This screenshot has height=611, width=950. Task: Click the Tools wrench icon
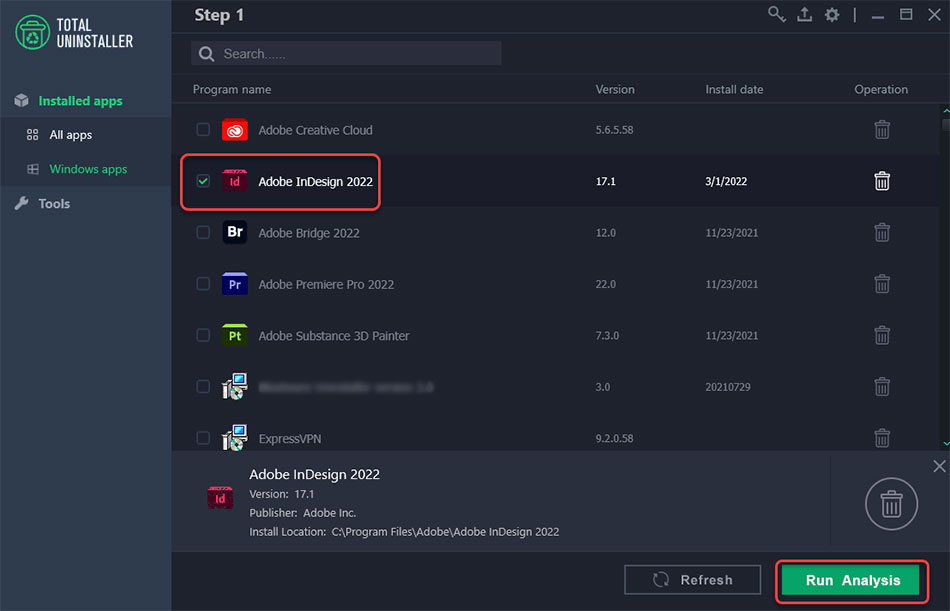[22, 204]
